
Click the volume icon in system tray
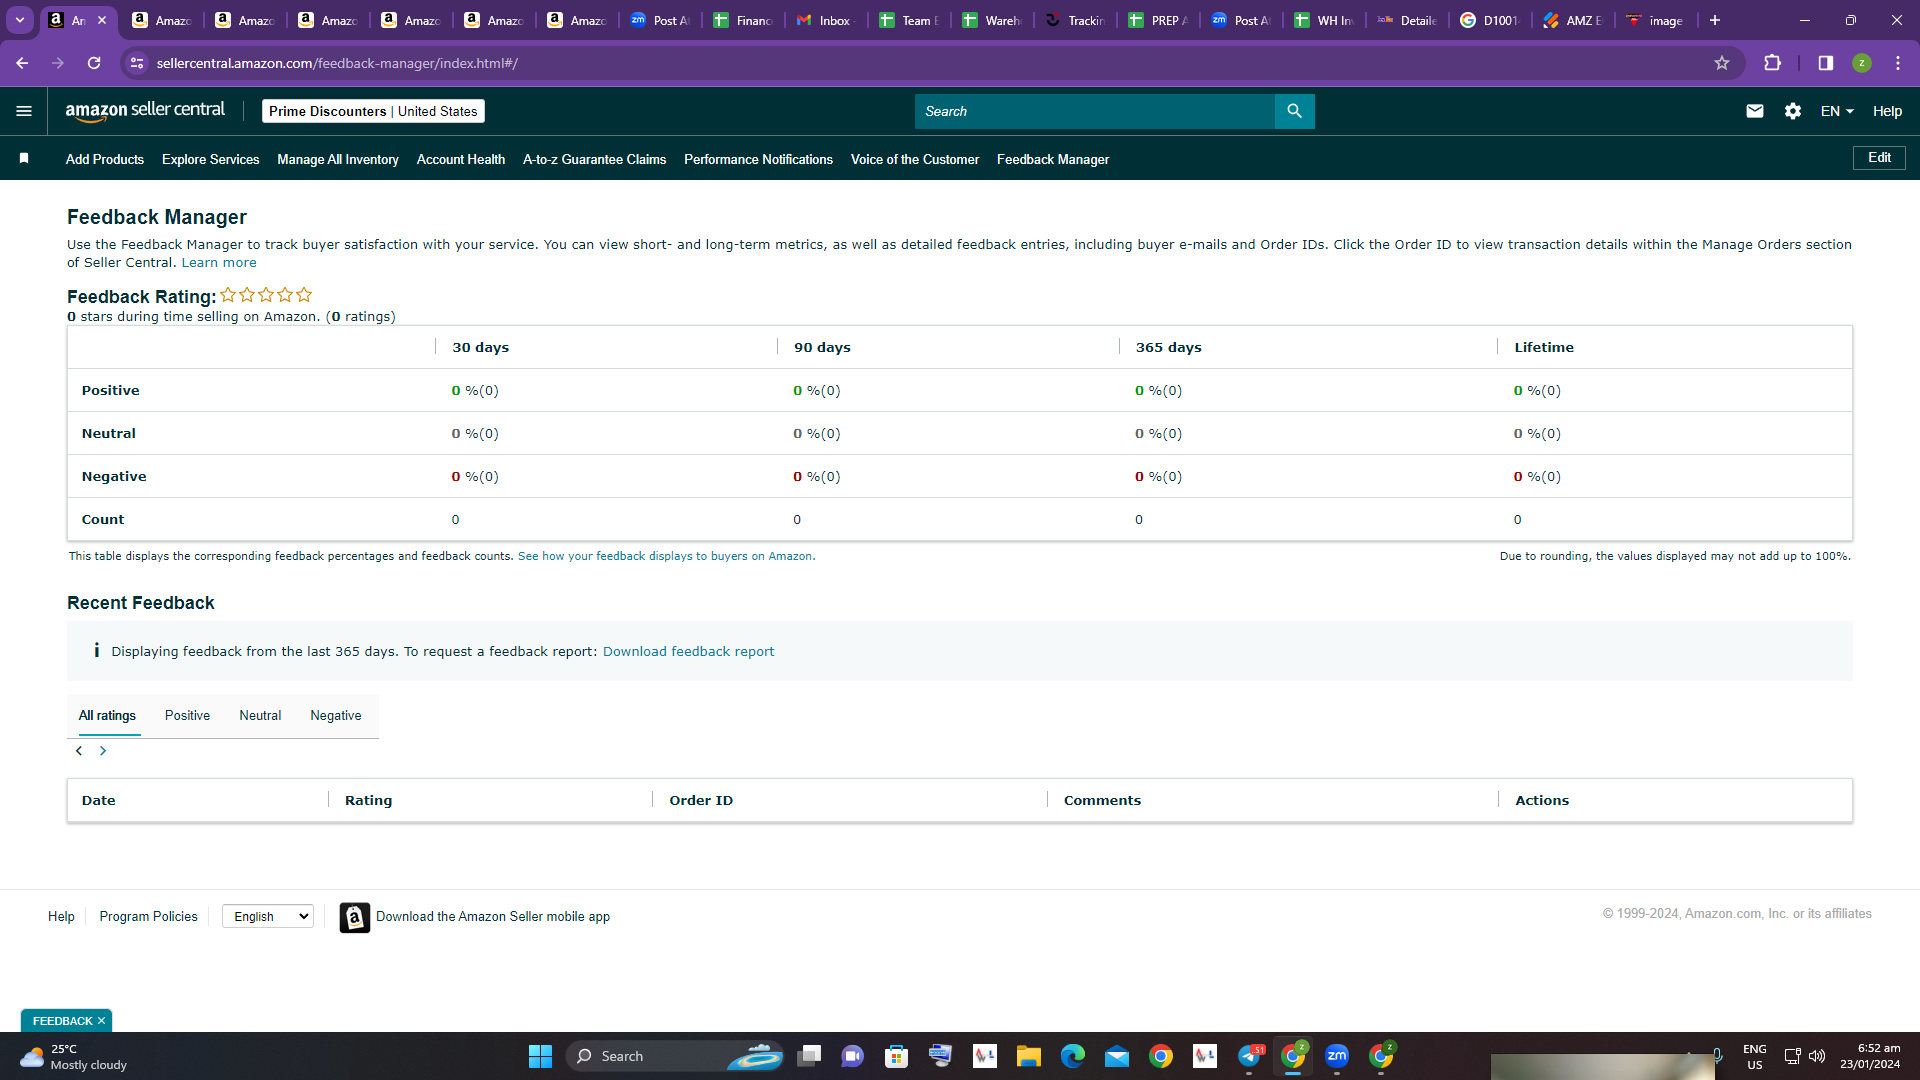pyautogui.click(x=1817, y=1056)
